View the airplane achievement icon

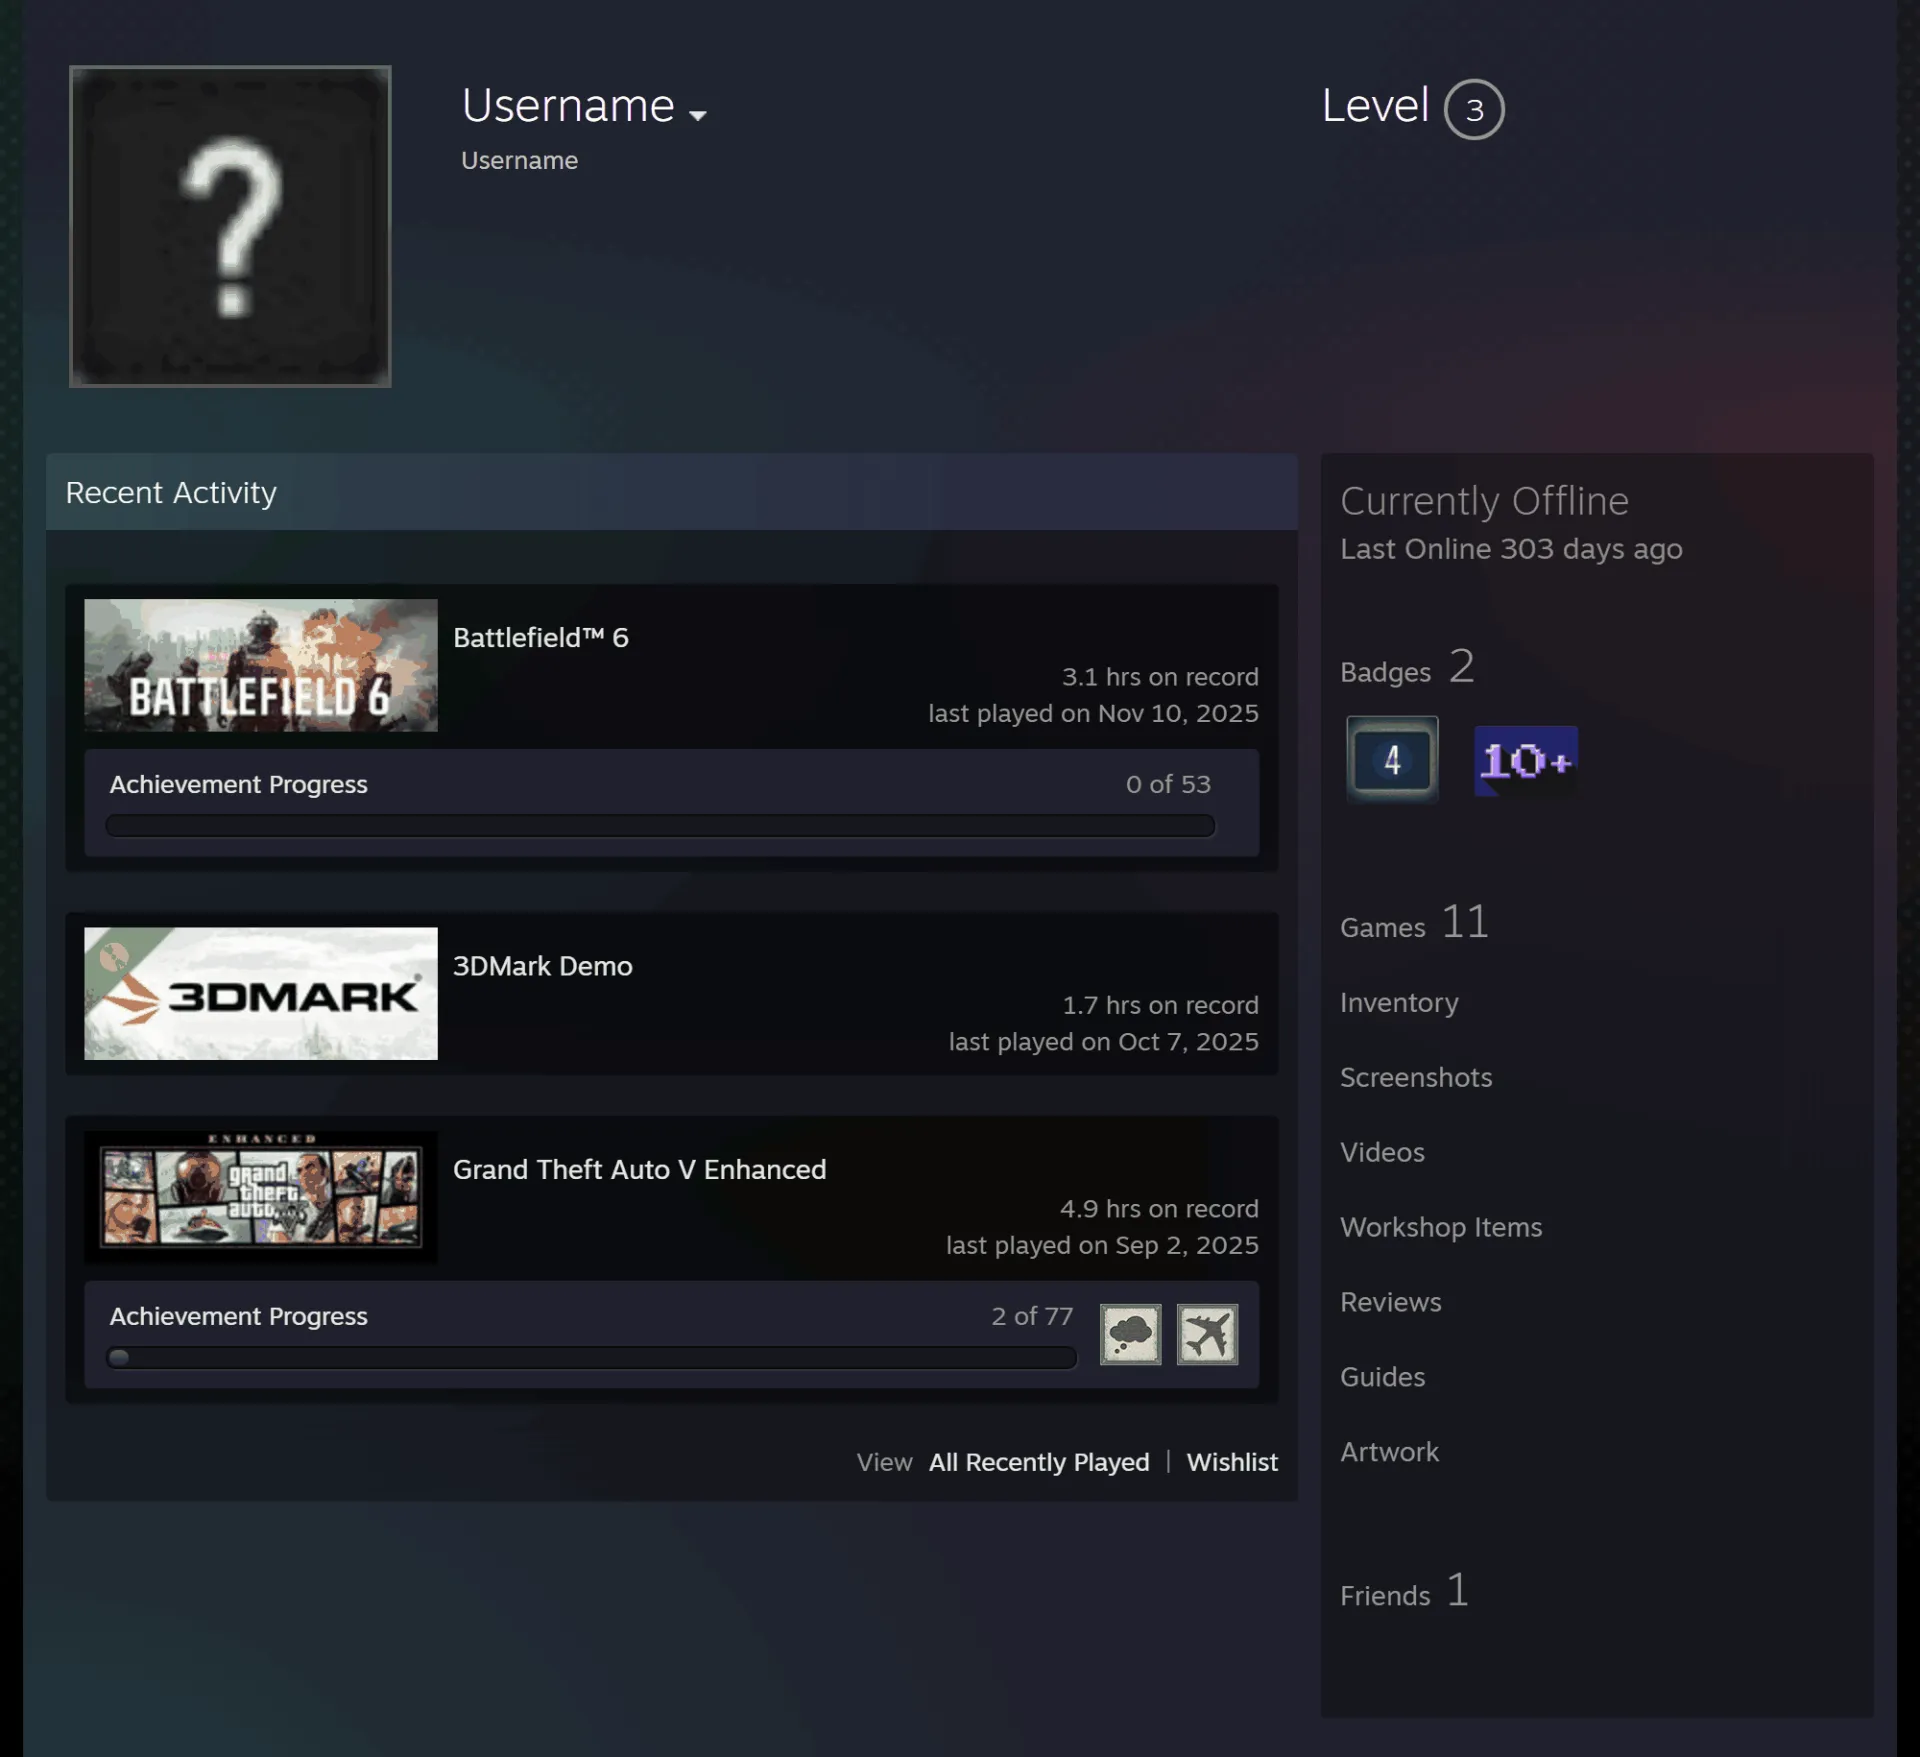point(1207,1334)
